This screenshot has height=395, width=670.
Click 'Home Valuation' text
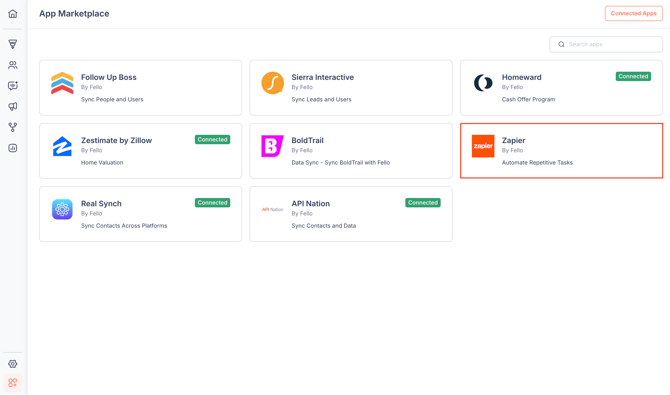pos(102,163)
